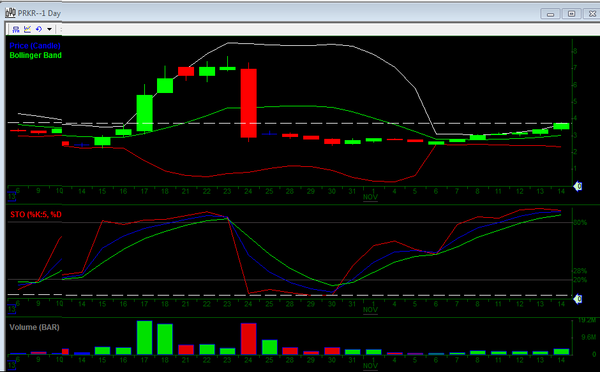Viewport: 600px width, 372px height.
Task: Click the red volume bar on the 24th
Action: pyautogui.click(x=249, y=339)
